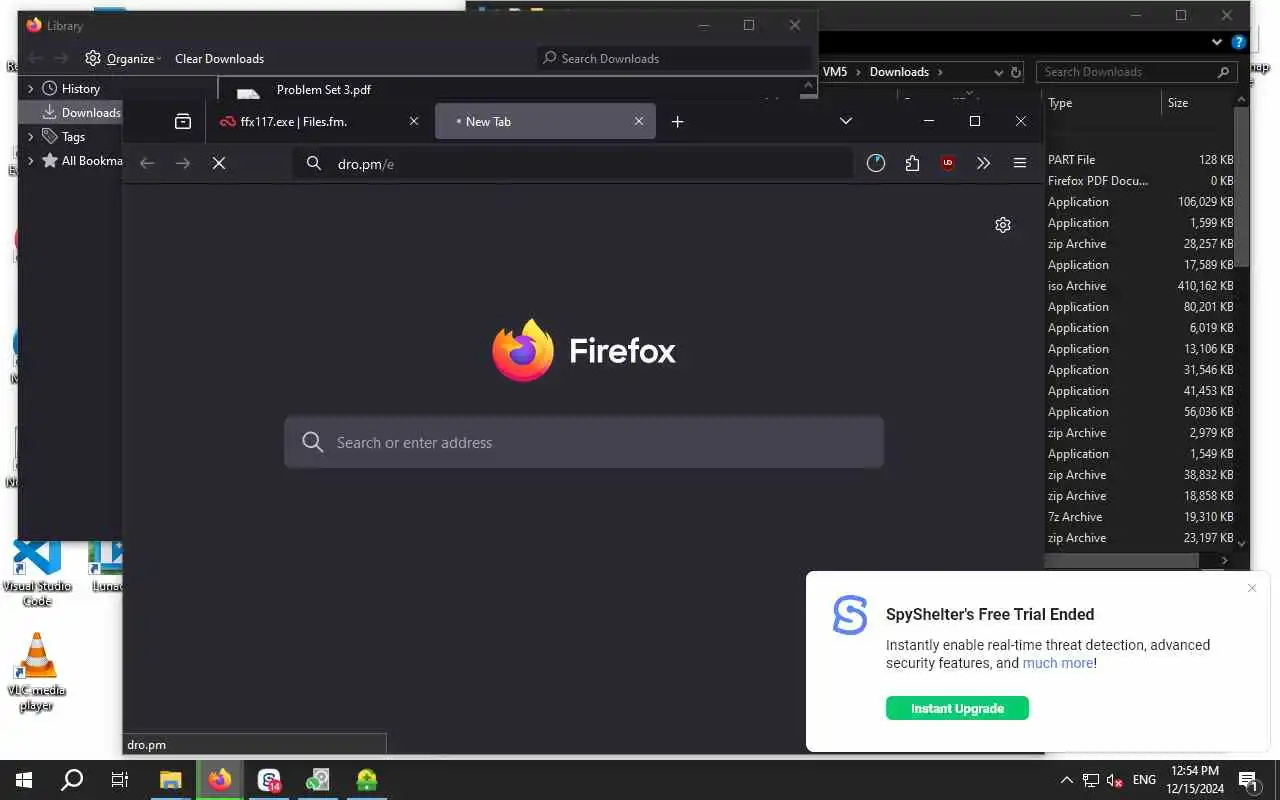Image resolution: width=1280 pixels, height=800 pixels.
Task: Close the ffx117.exe Files.fm tab
Action: coord(414,121)
